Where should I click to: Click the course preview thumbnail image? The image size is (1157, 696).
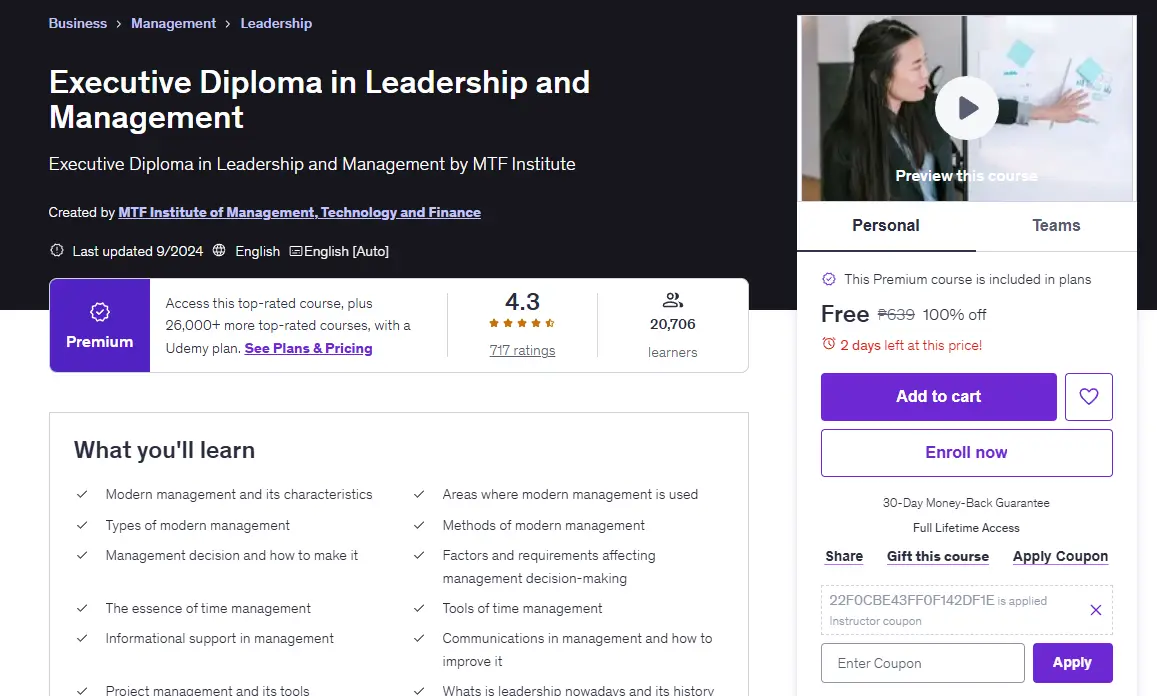[x=967, y=108]
